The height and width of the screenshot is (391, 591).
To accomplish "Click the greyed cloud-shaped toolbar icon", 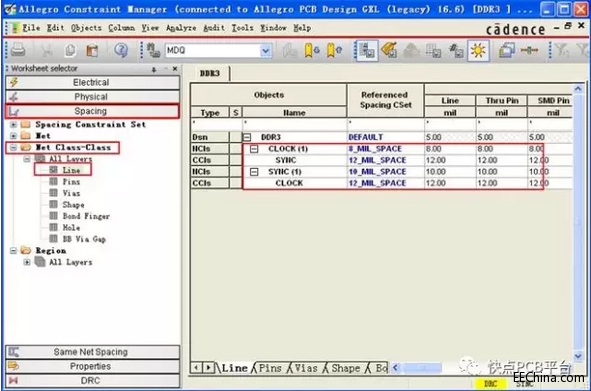I will pos(411,50).
